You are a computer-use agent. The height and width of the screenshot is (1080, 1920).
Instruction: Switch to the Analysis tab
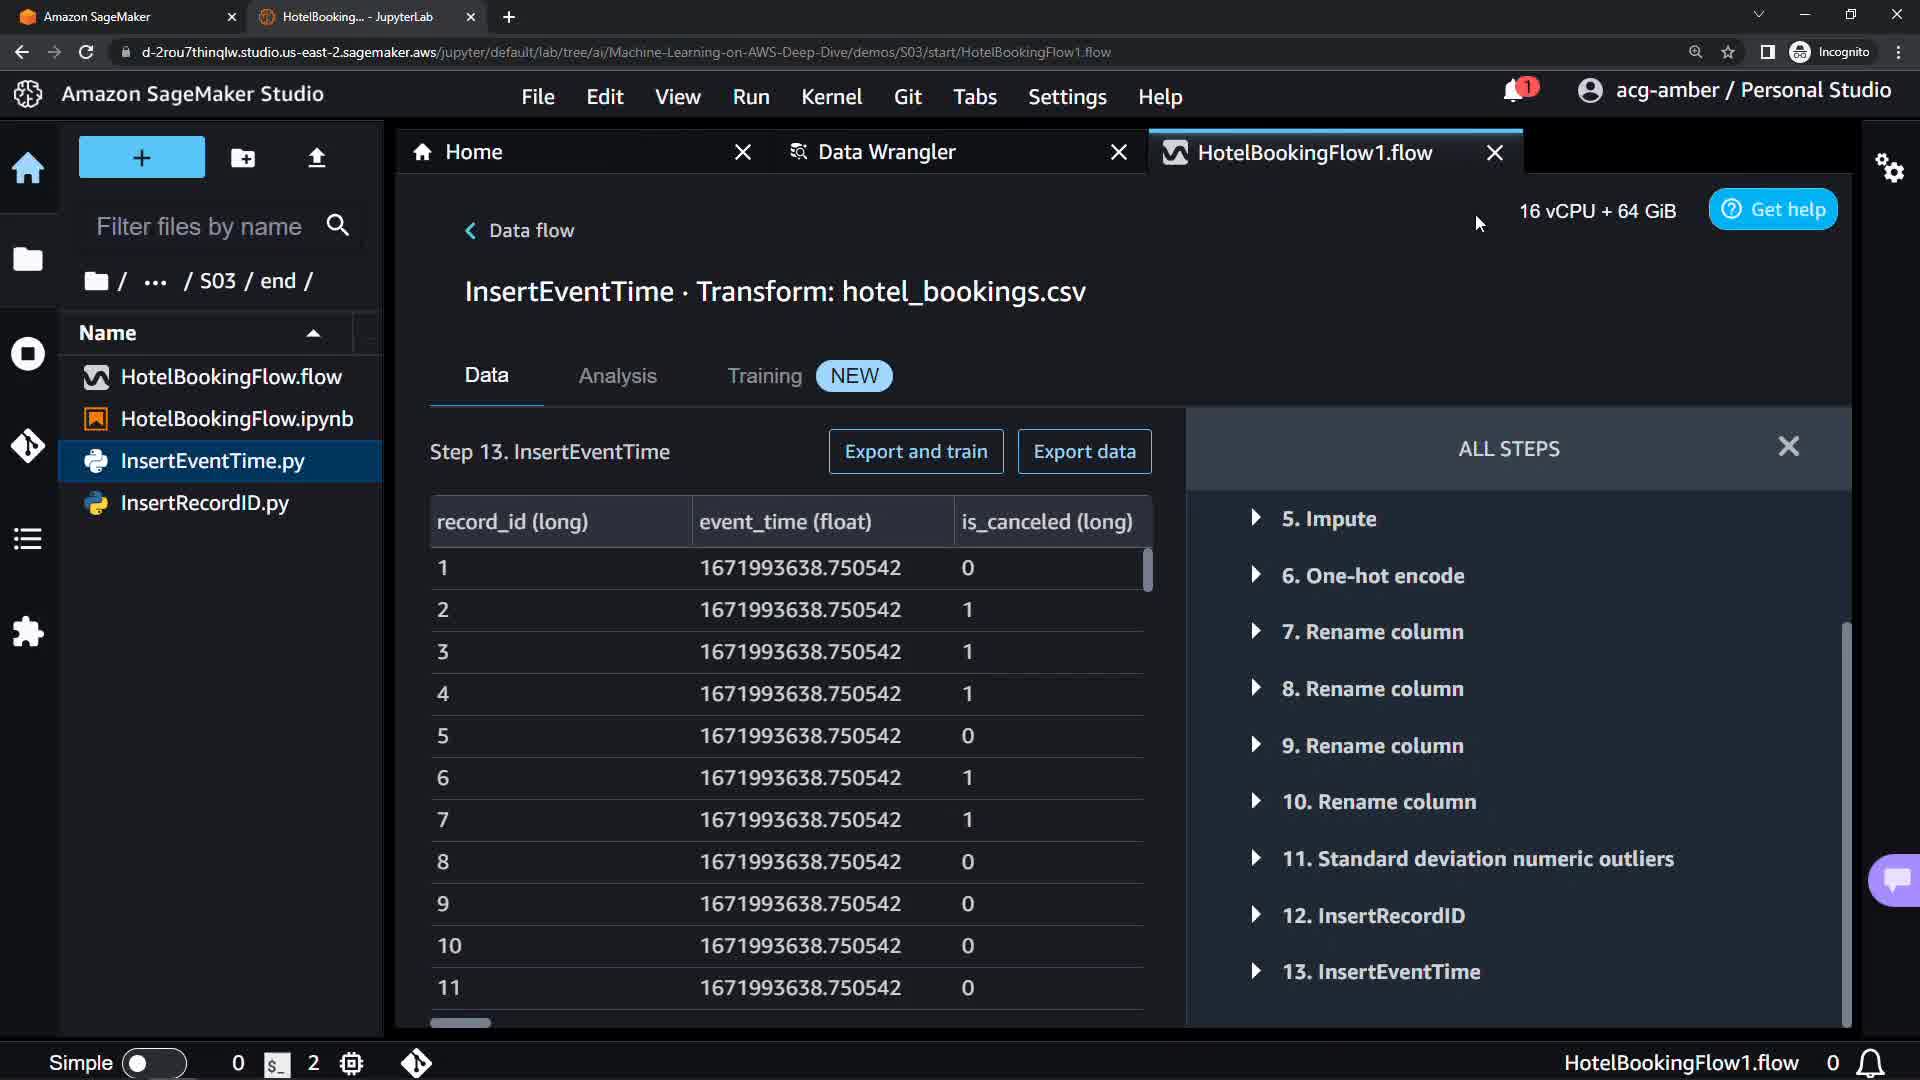point(617,376)
